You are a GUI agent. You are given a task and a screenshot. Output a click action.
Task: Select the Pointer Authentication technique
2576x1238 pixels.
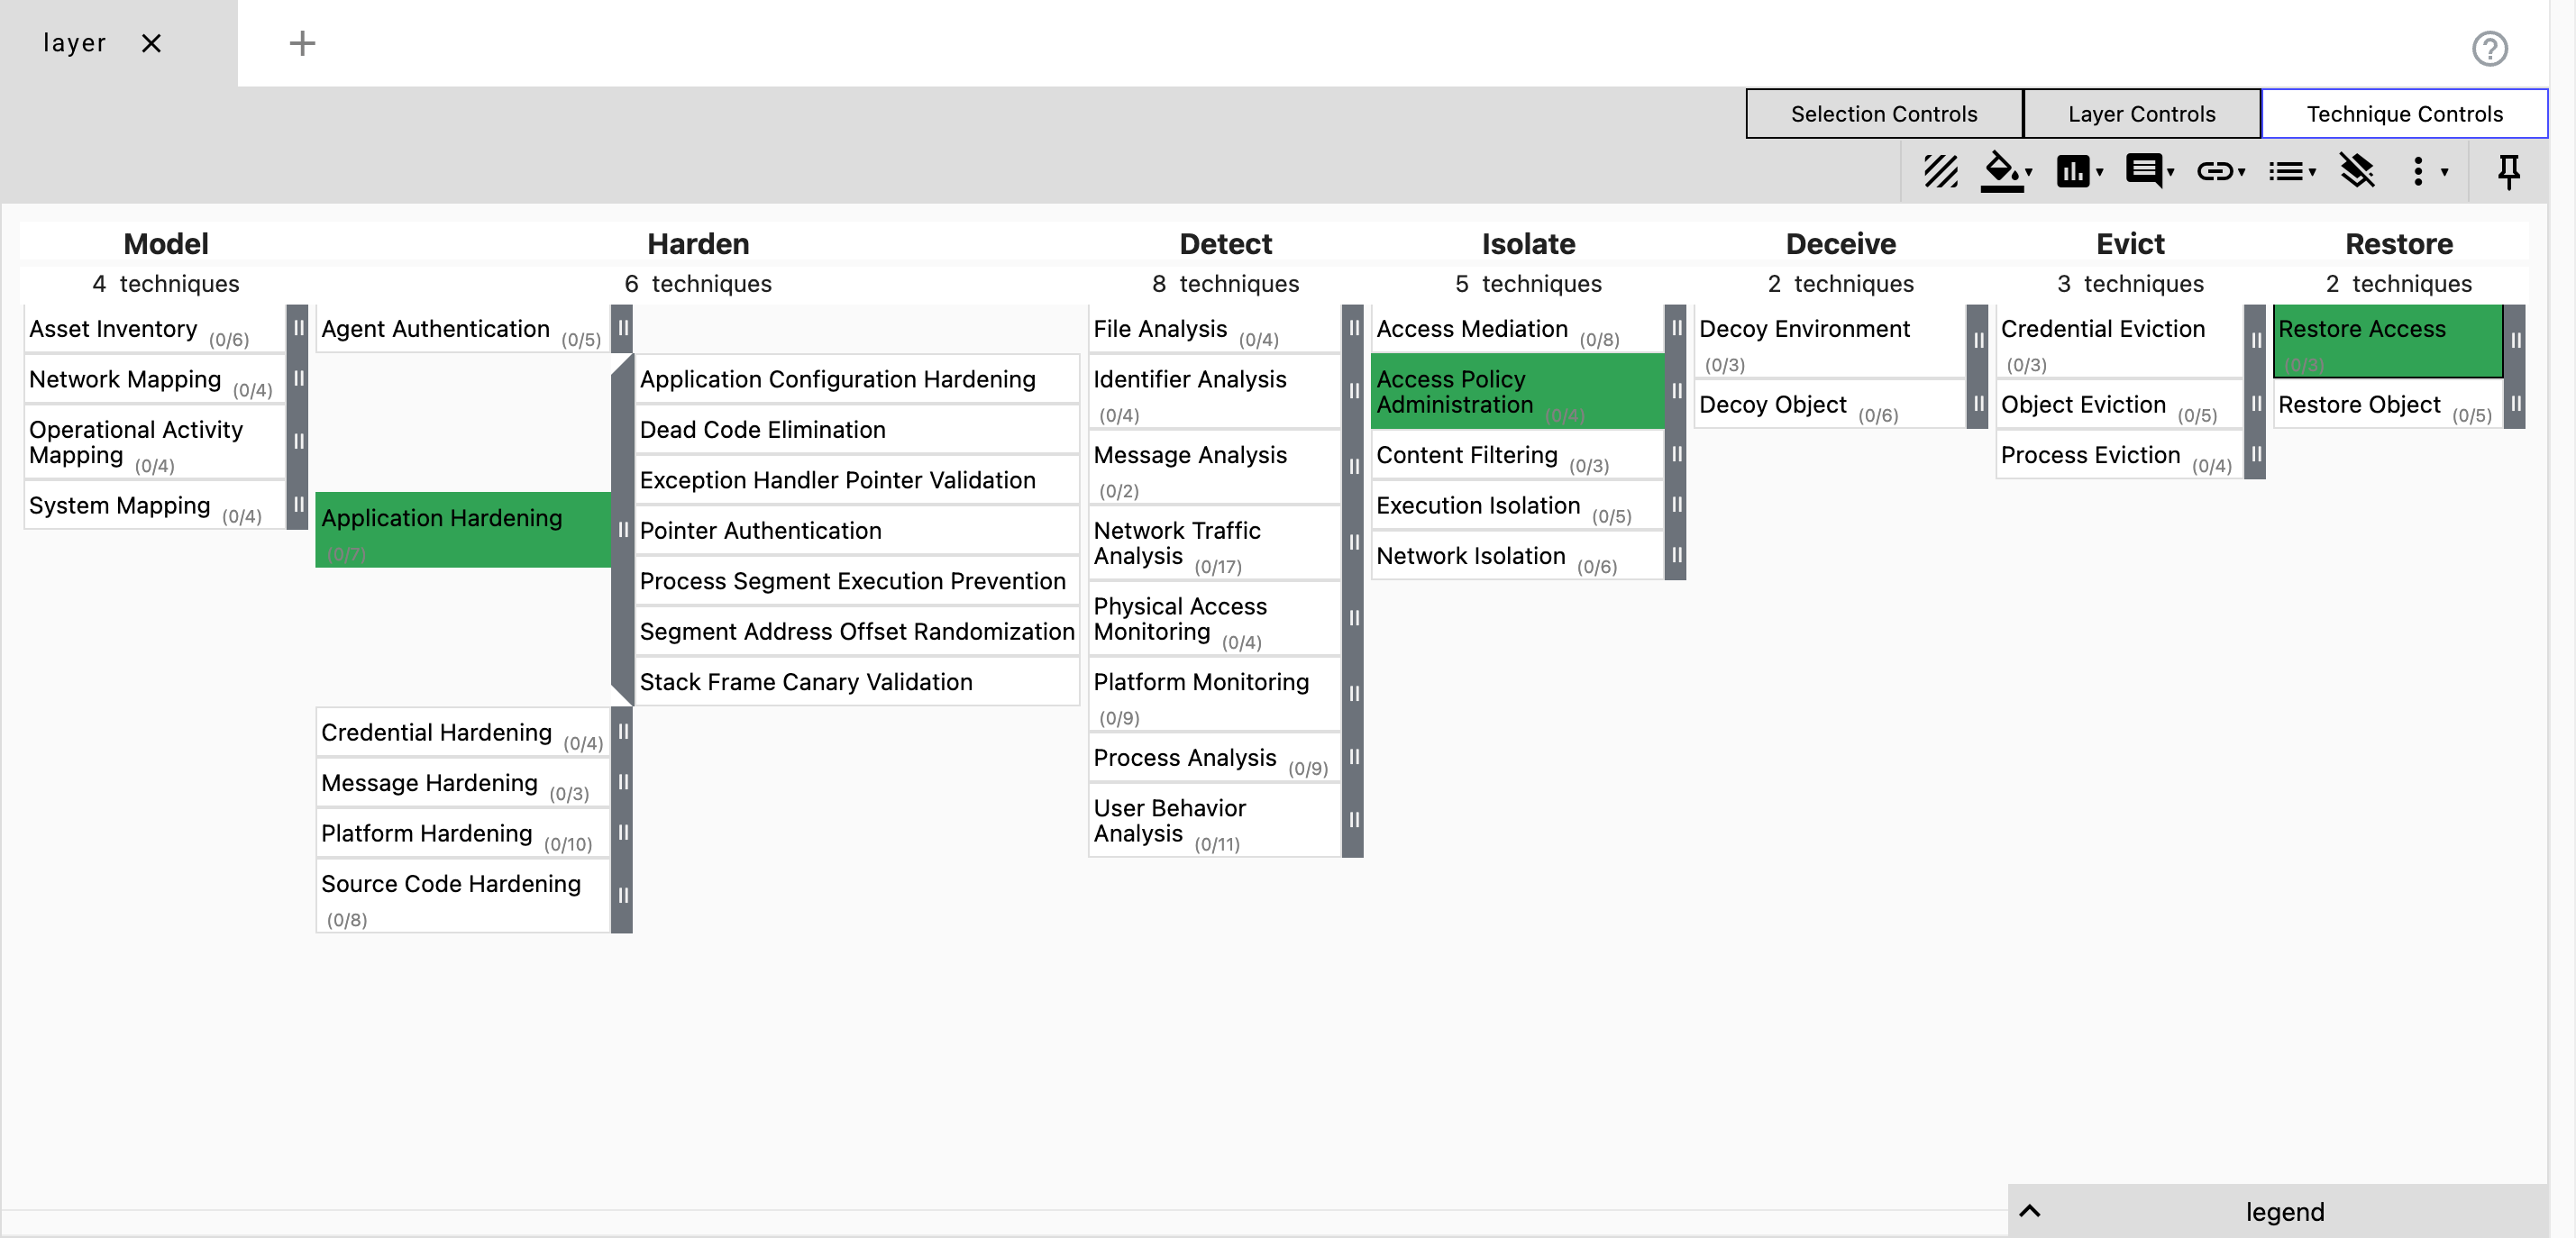pos(760,530)
